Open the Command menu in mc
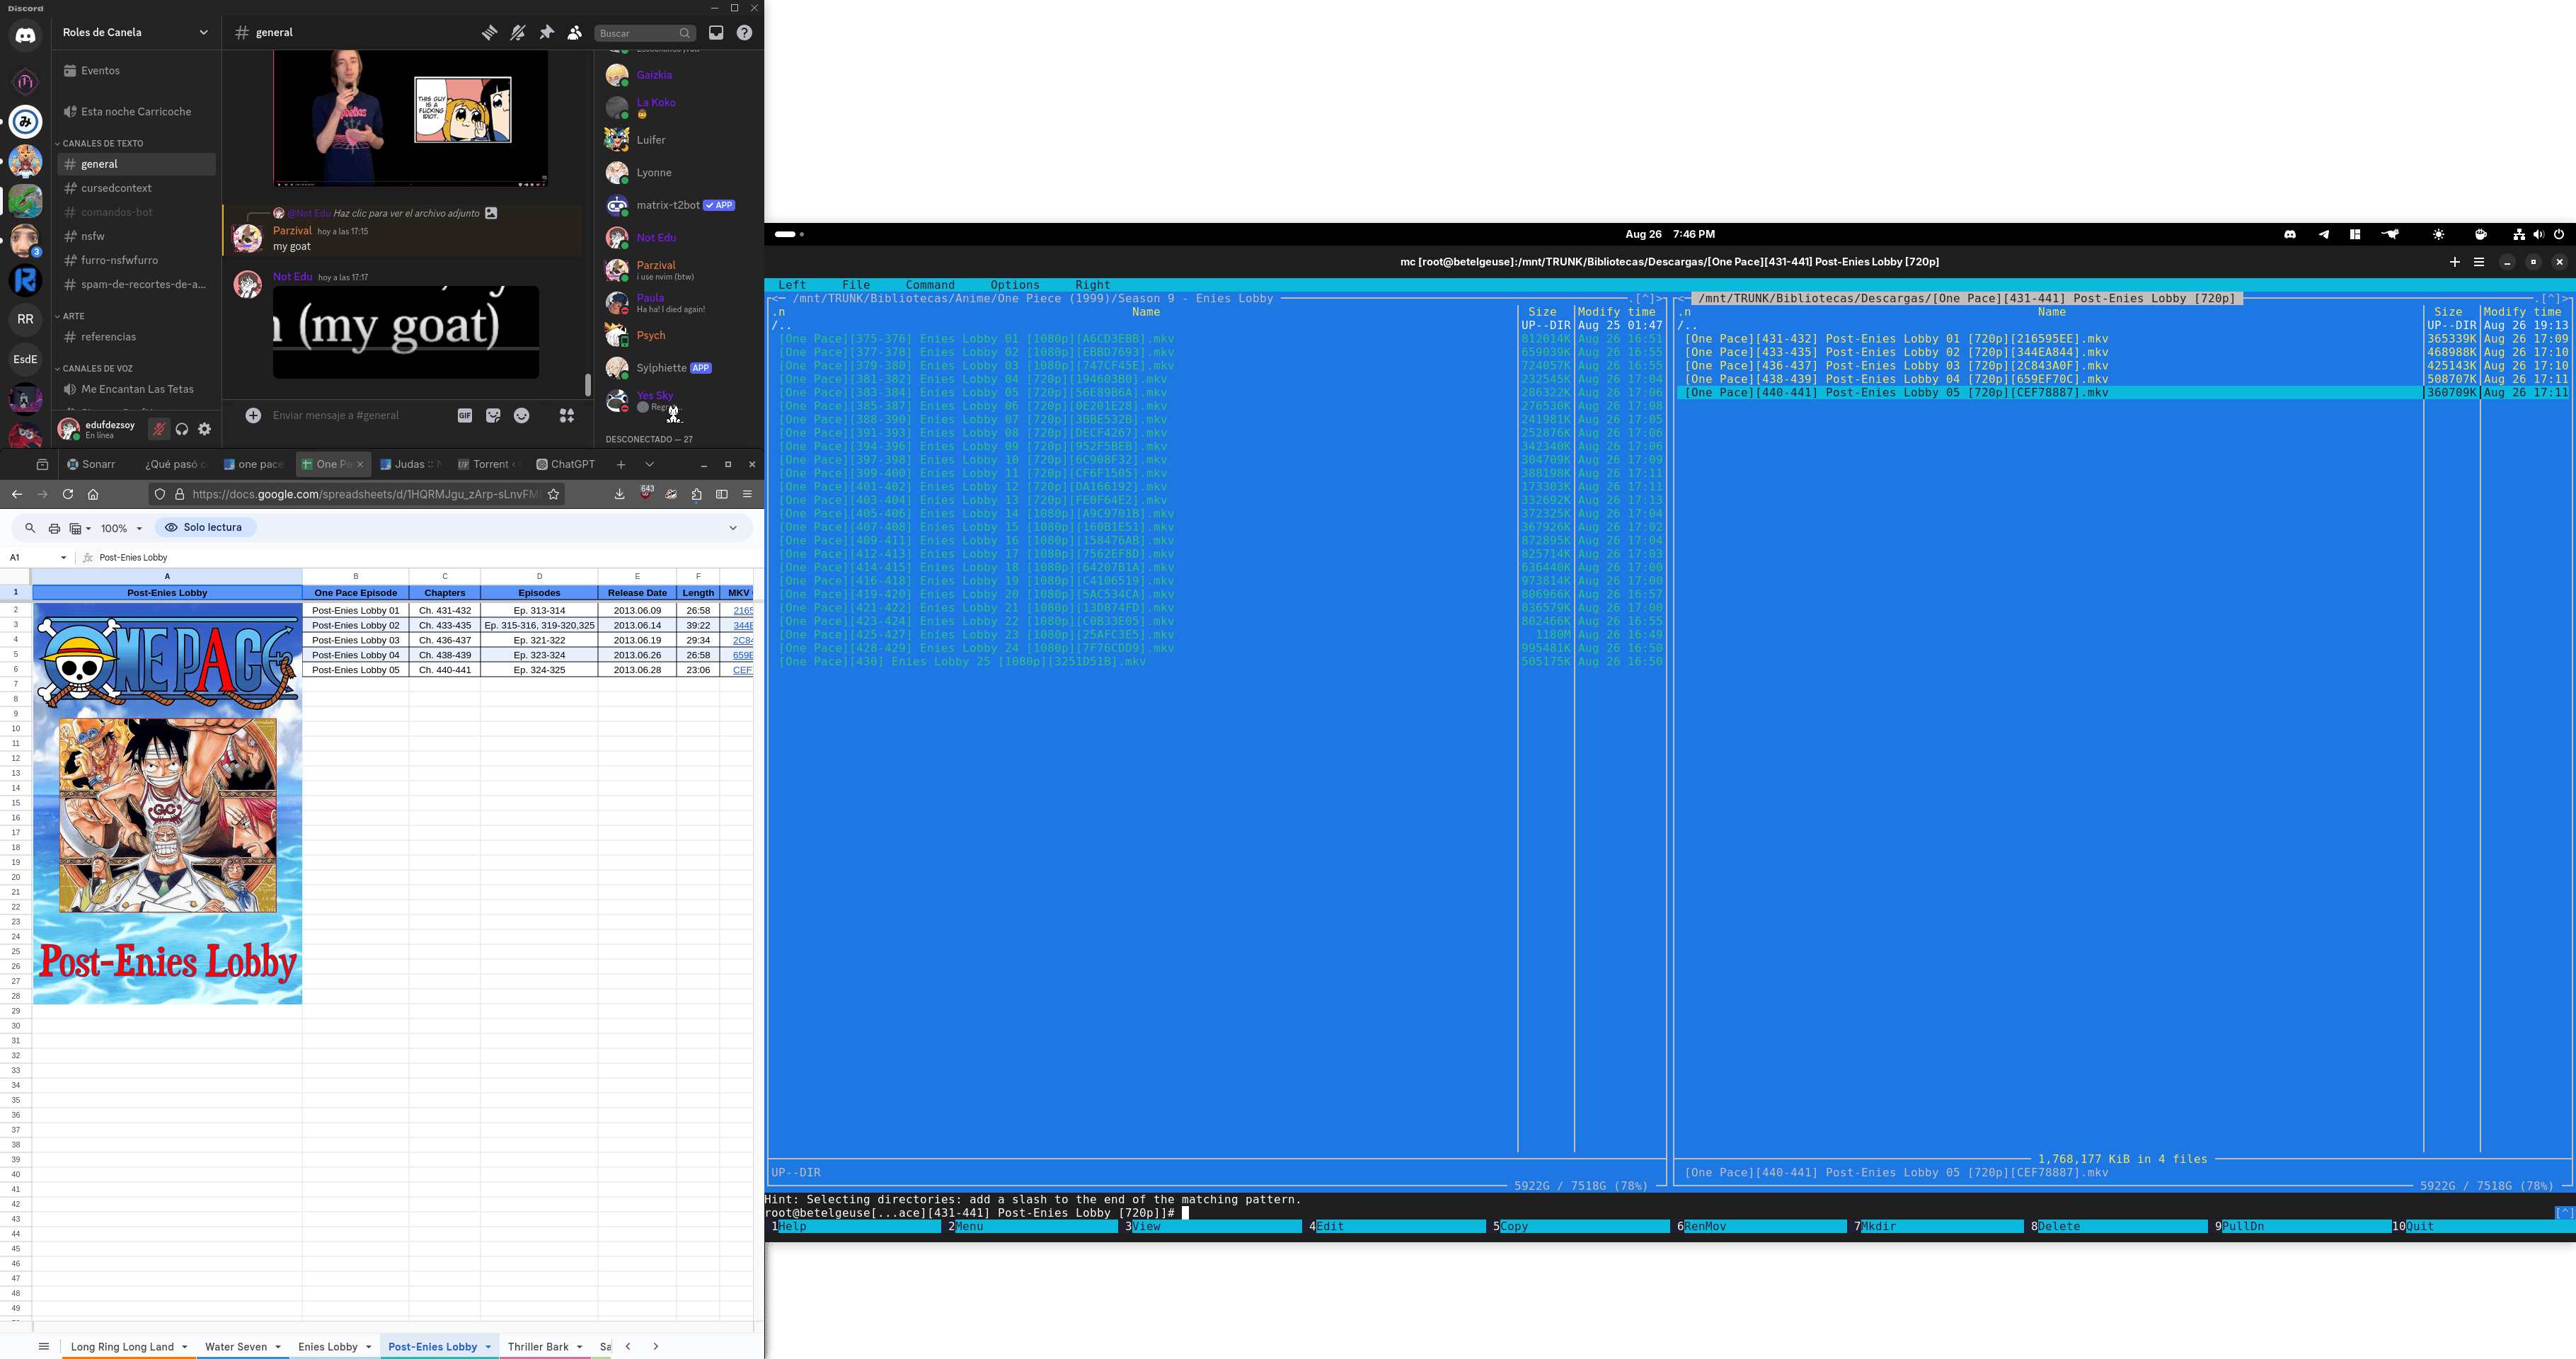The height and width of the screenshot is (1359, 2576). pyautogui.click(x=929, y=285)
